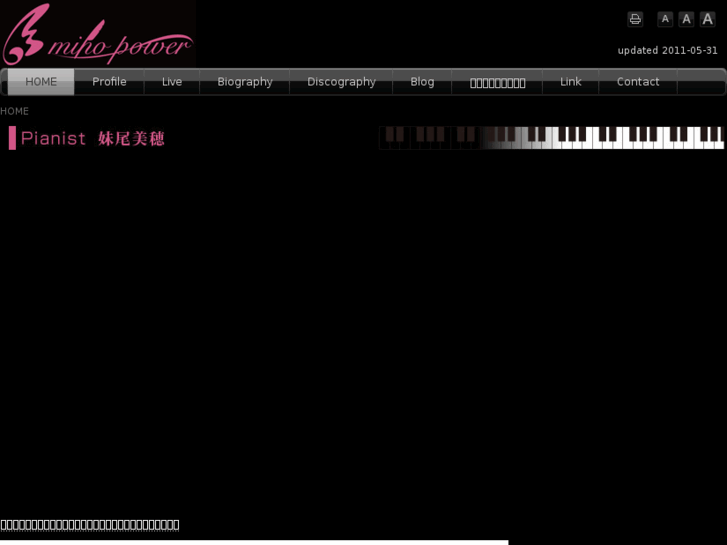Viewport: 727px width, 545px height.
Task: Open the Biography page
Action: pyautogui.click(x=245, y=82)
